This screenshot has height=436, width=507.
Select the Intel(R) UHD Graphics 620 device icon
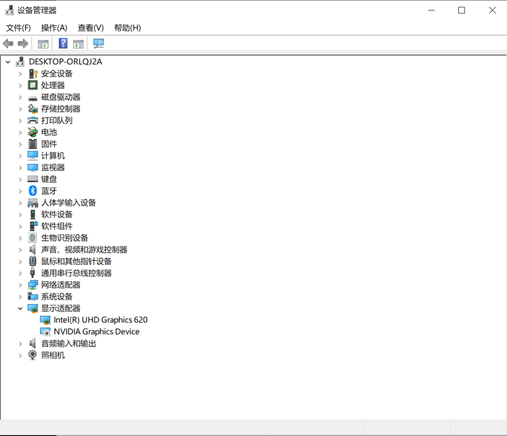pyautogui.click(x=45, y=320)
